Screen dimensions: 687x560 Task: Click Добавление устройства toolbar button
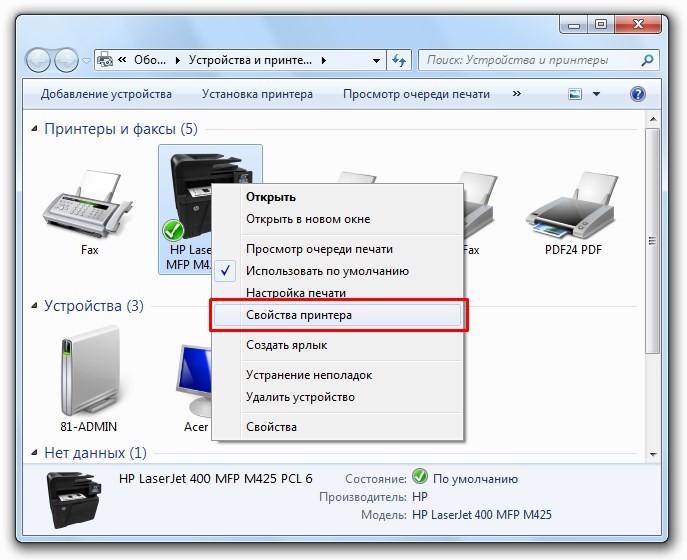[x=106, y=94]
